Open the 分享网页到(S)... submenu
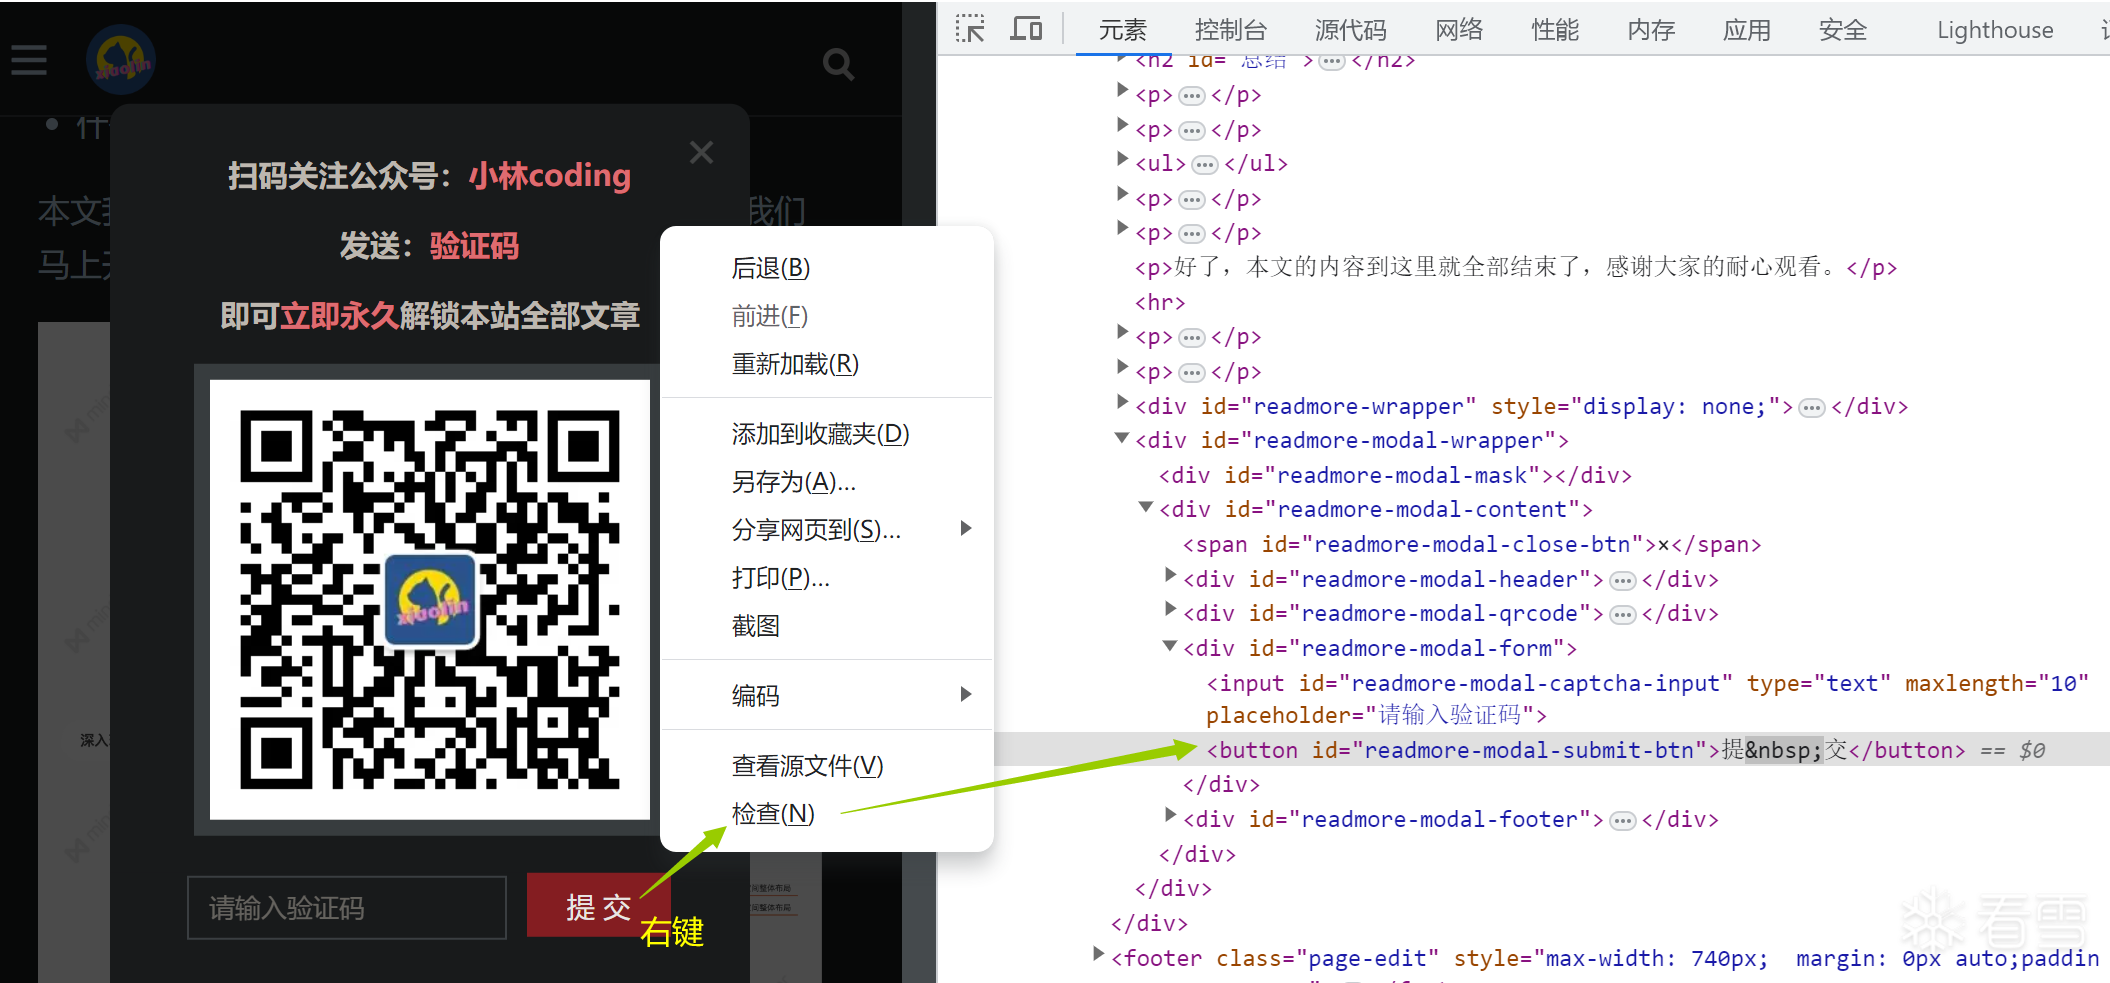This screenshot has height=983, width=2110. (827, 530)
